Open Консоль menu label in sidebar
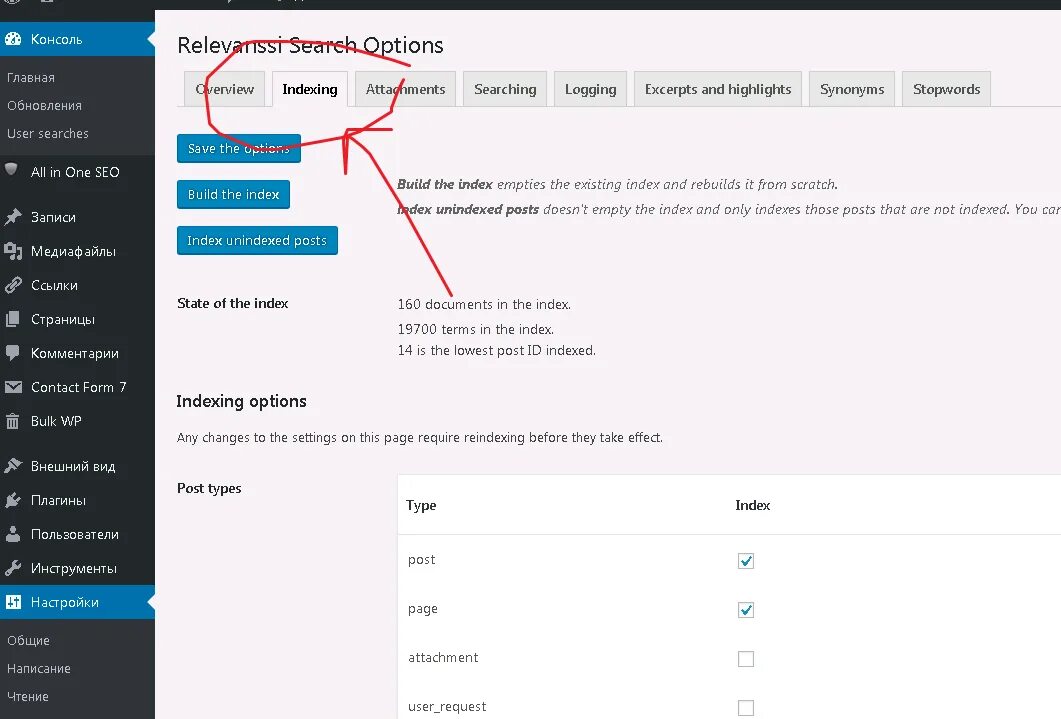The image size is (1061, 719). click(x=57, y=39)
